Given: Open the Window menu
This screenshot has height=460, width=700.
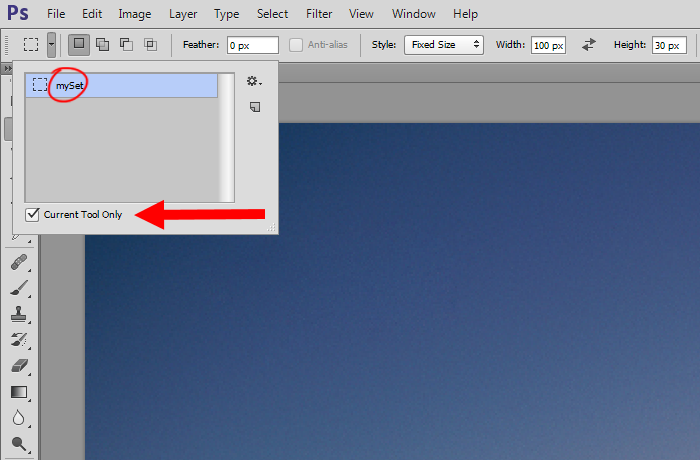Looking at the screenshot, I should tap(414, 14).
